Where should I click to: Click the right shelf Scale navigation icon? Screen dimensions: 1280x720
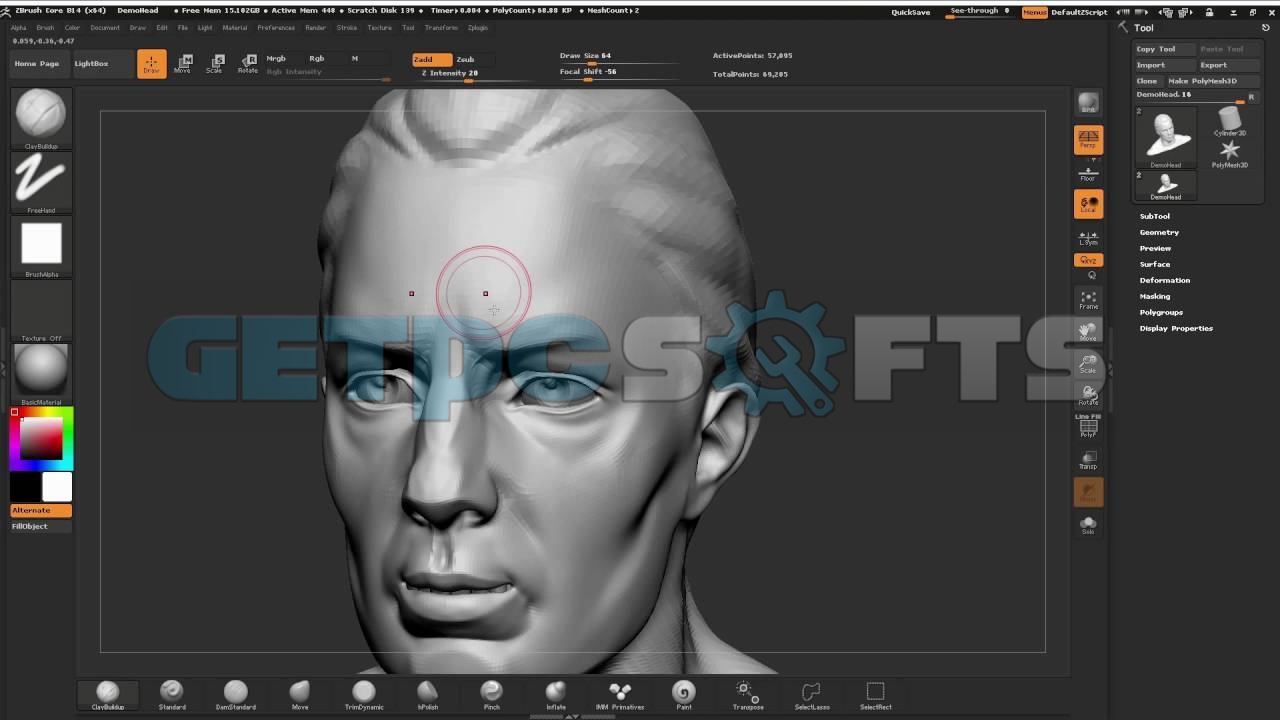click(x=1088, y=363)
